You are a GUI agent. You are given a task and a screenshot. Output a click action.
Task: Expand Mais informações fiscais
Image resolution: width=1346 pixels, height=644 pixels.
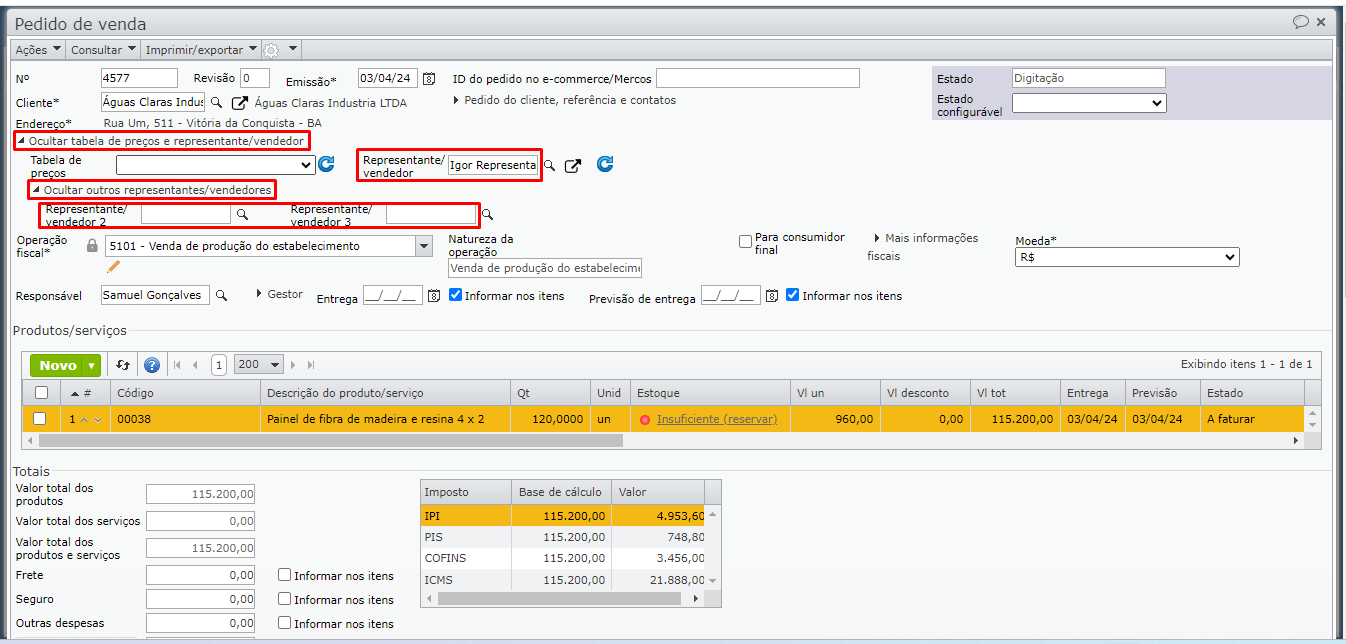pyautogui.click(x=923, y=246)
